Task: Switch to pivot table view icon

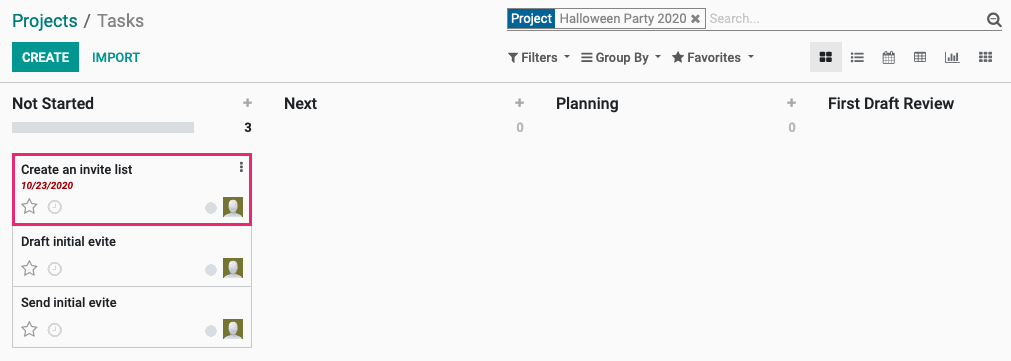Action: (x=920, y=57)
